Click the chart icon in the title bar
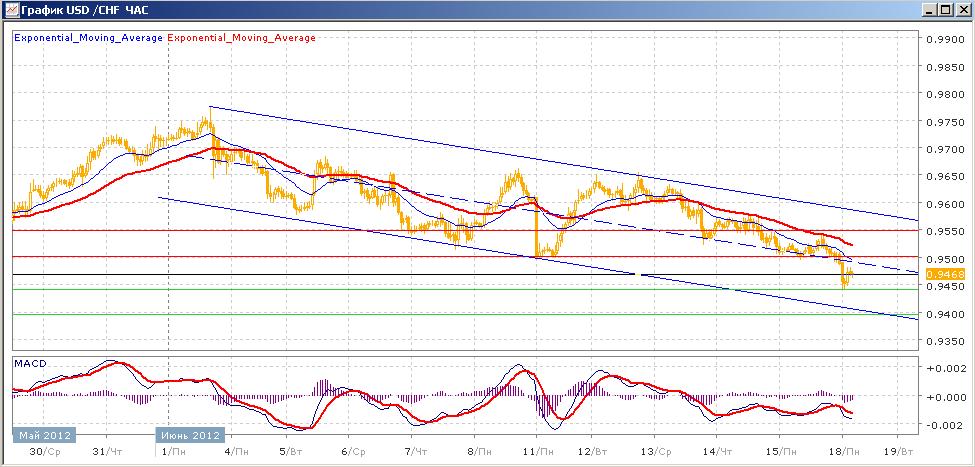Viewport: 975px width, 467px height. [x=11, y=9]
